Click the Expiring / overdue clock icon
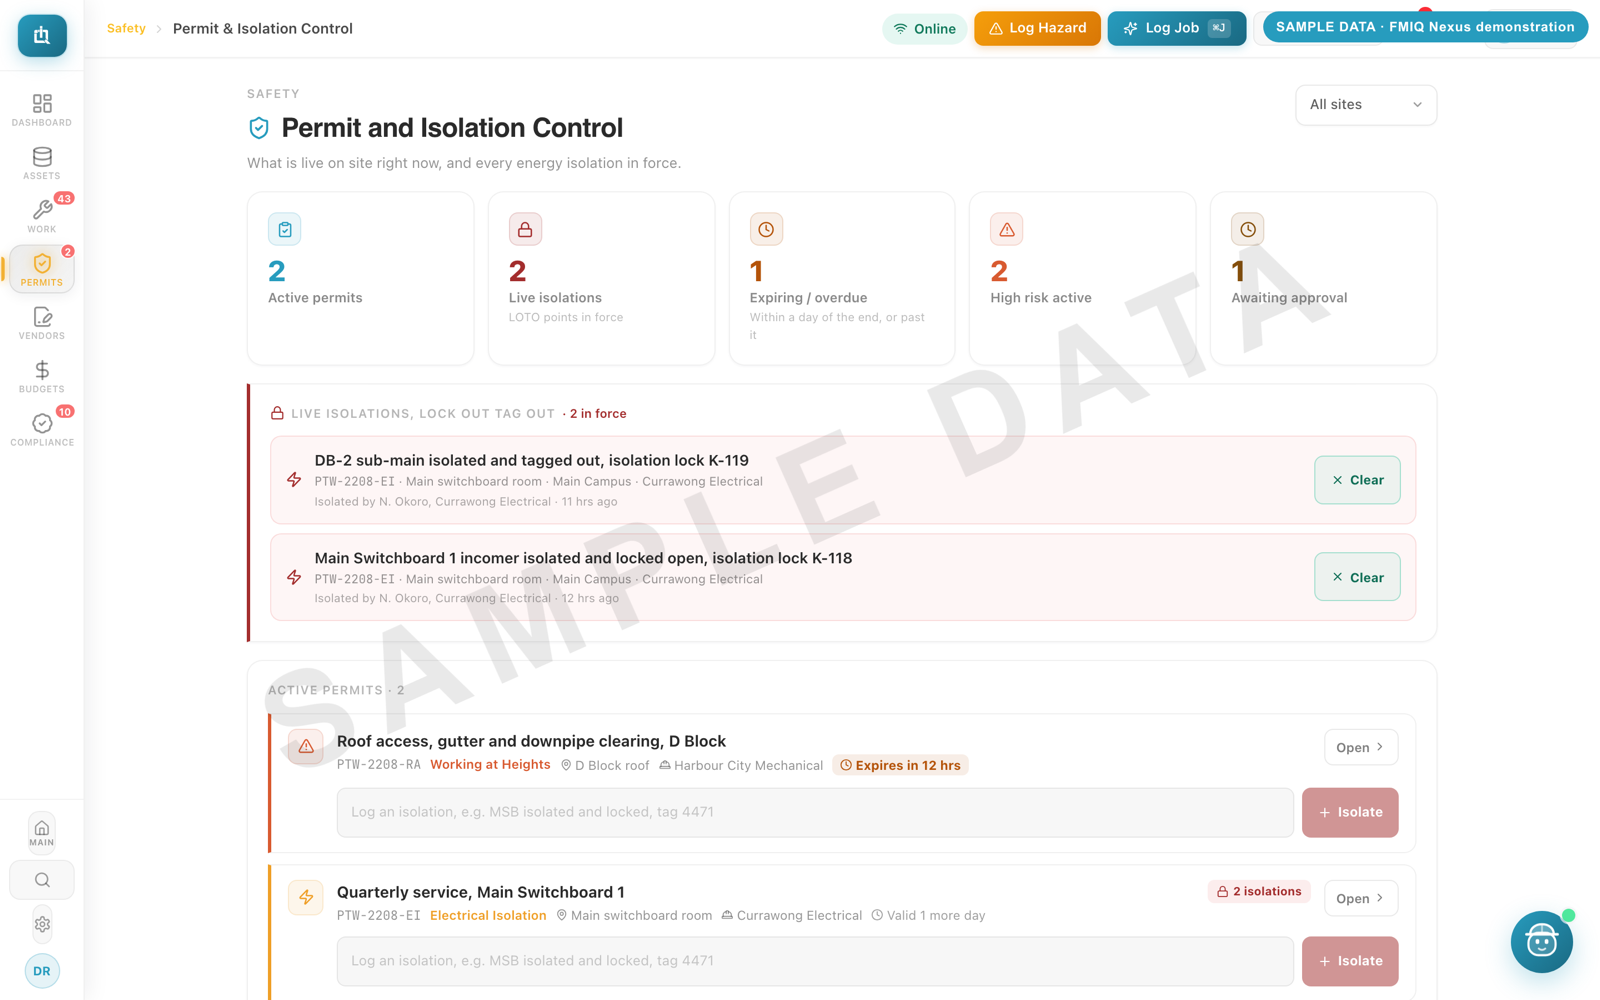The width and height of the screenshot is (1600, 1000). (766, 229)
